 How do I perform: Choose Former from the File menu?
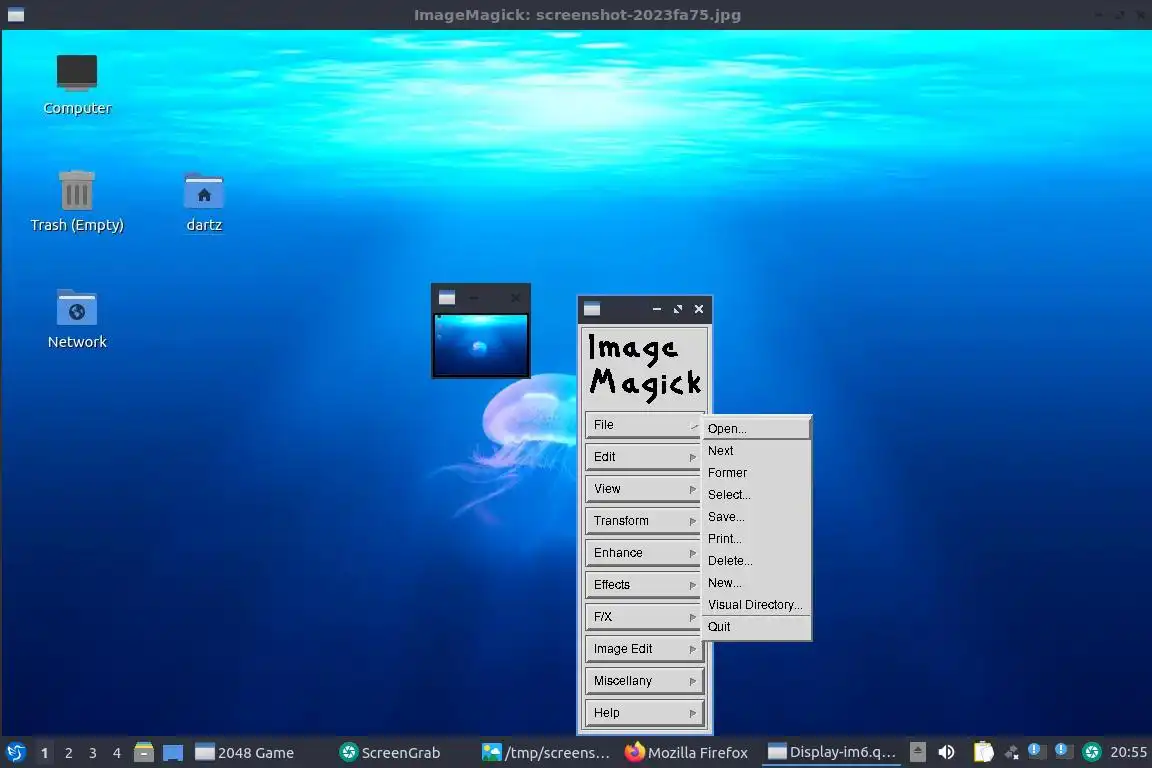[756, 473]
